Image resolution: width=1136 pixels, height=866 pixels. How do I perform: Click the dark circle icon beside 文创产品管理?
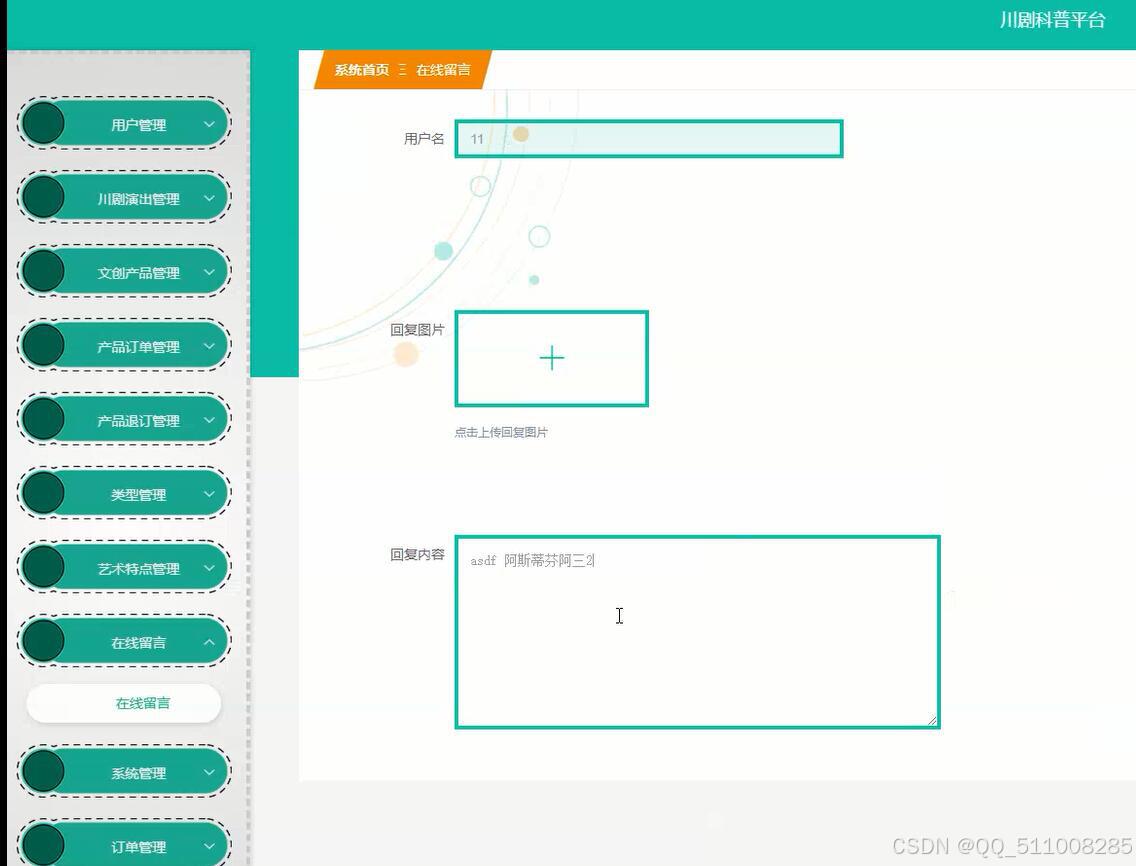point(43,271)
